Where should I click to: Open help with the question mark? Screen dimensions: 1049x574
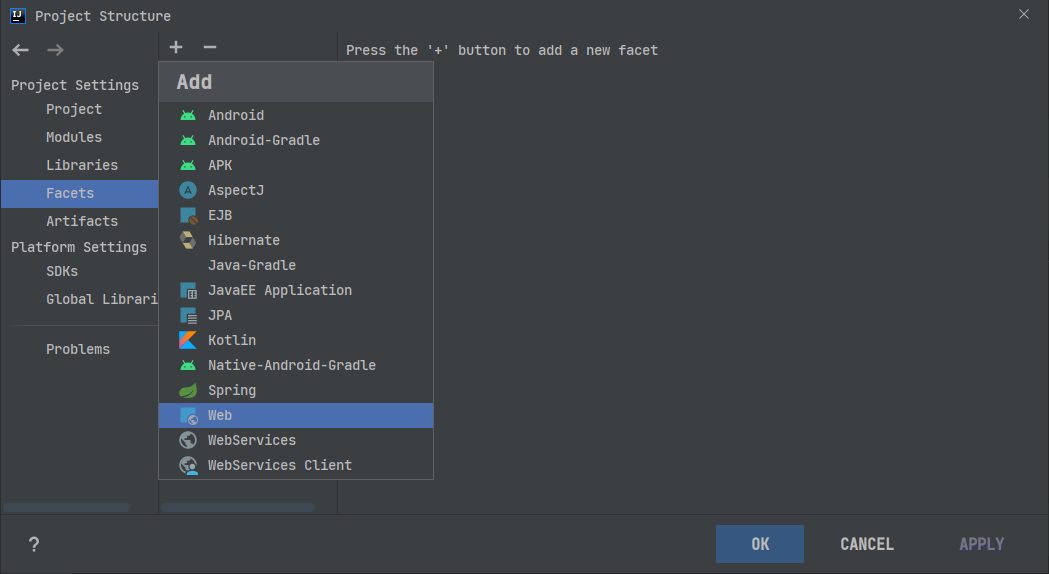pos(34,544)
